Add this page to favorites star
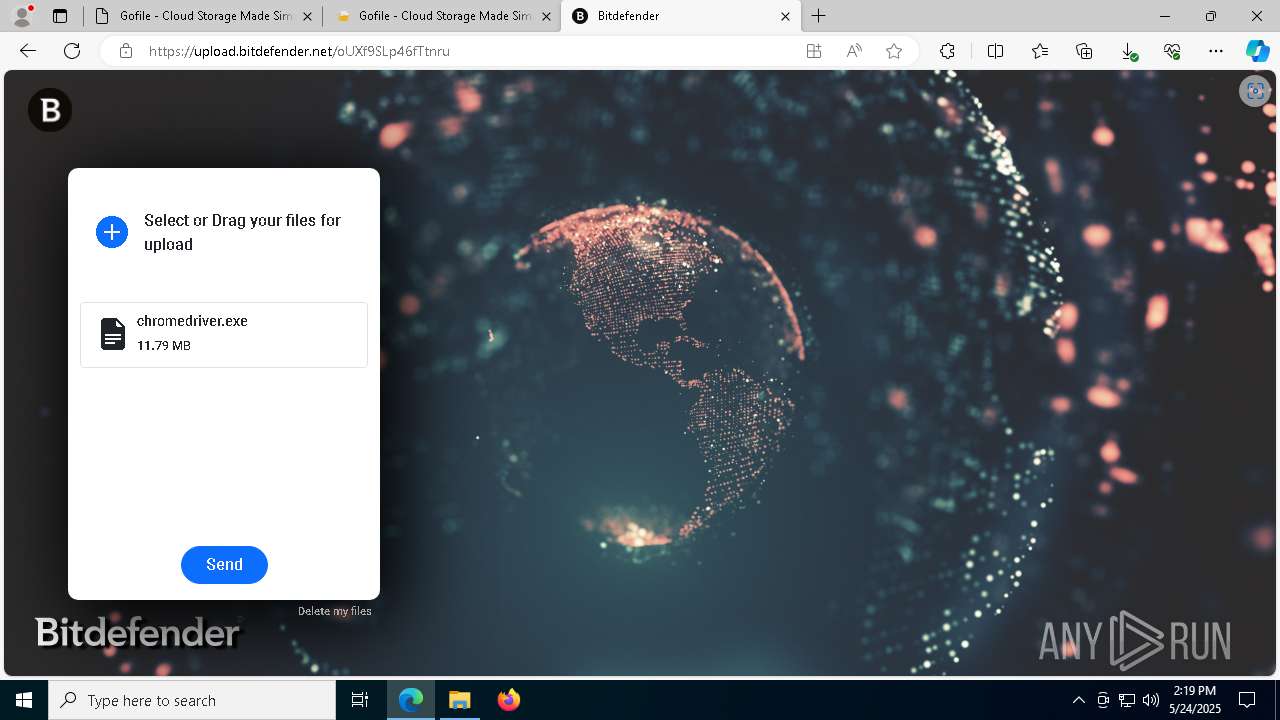Image resolution: width=1280 pixels, height=720 pixels. coord(894,51)
